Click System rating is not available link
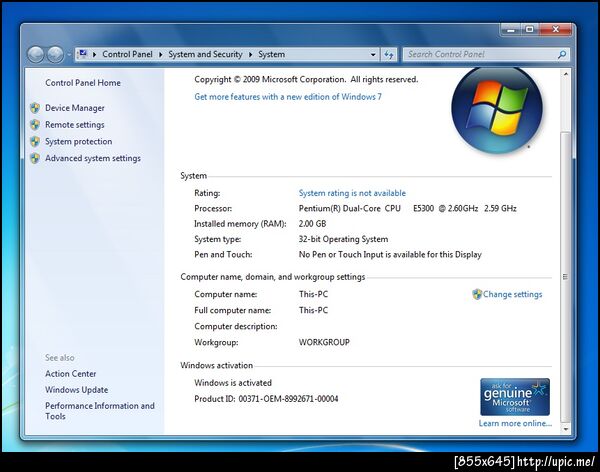Viewport: 600px width, 472px height. (352, 193)
